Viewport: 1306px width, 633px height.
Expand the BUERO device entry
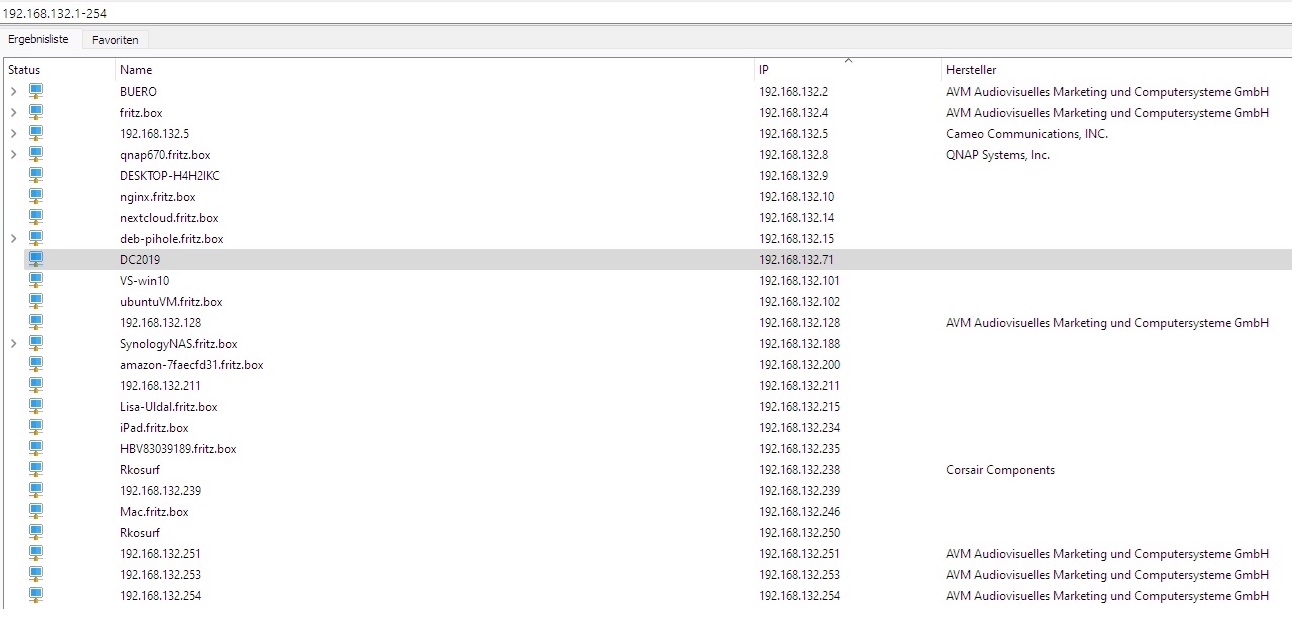pyautogui.click(x=14, y=92)
